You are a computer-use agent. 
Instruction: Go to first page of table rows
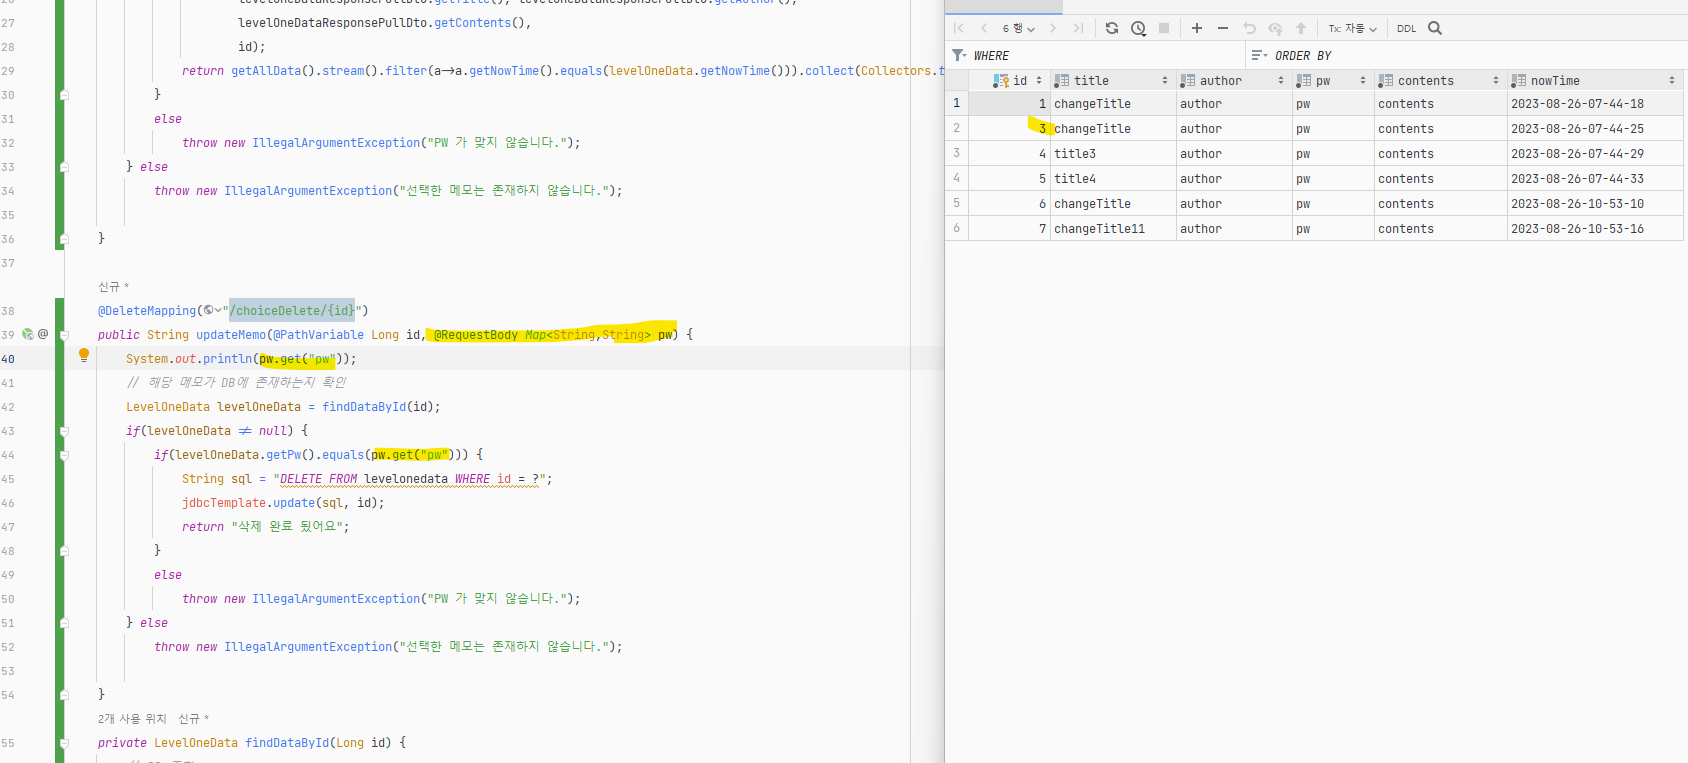point(959,28)
